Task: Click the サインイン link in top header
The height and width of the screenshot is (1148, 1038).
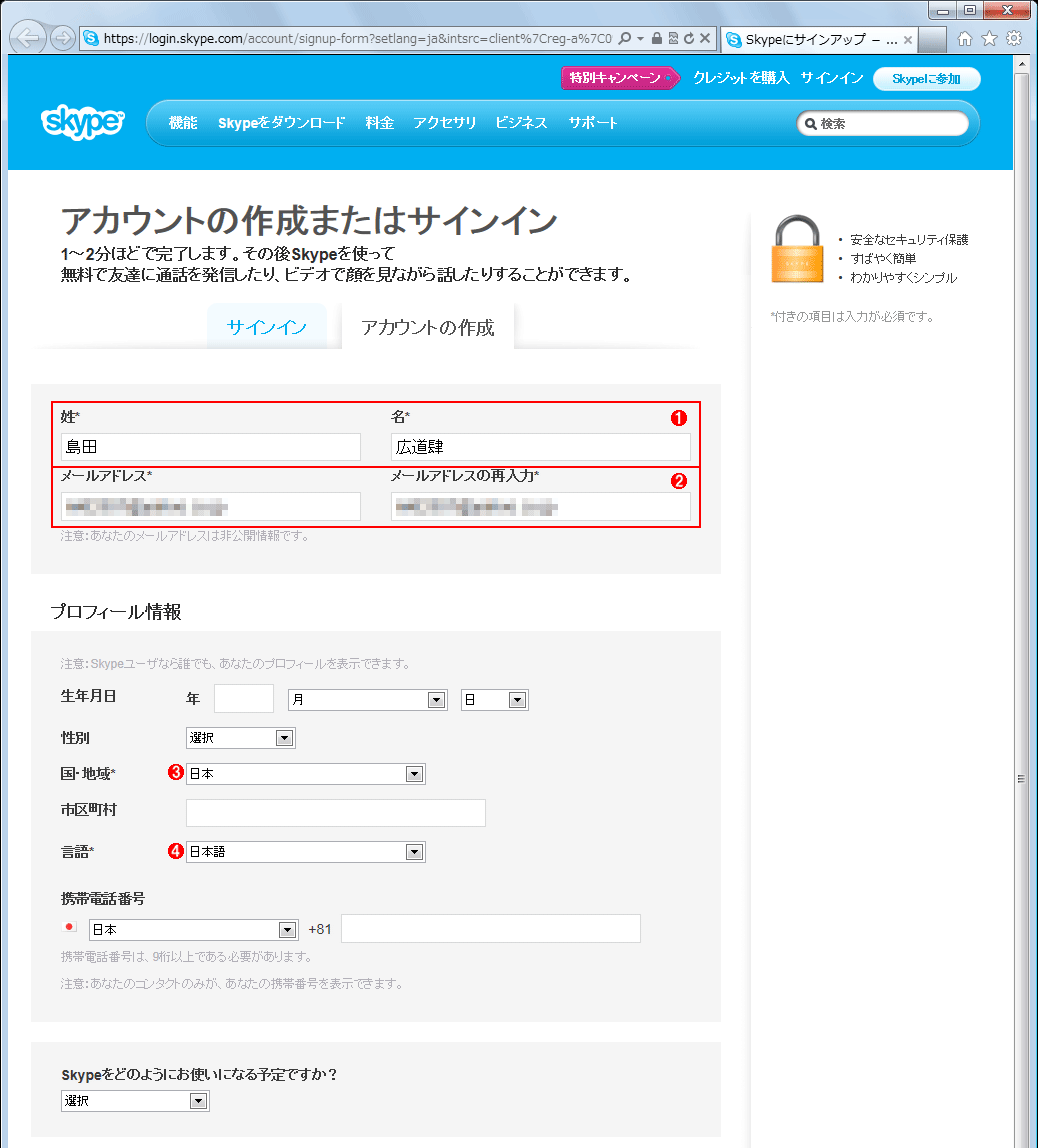Action: [x=832, y=78]
